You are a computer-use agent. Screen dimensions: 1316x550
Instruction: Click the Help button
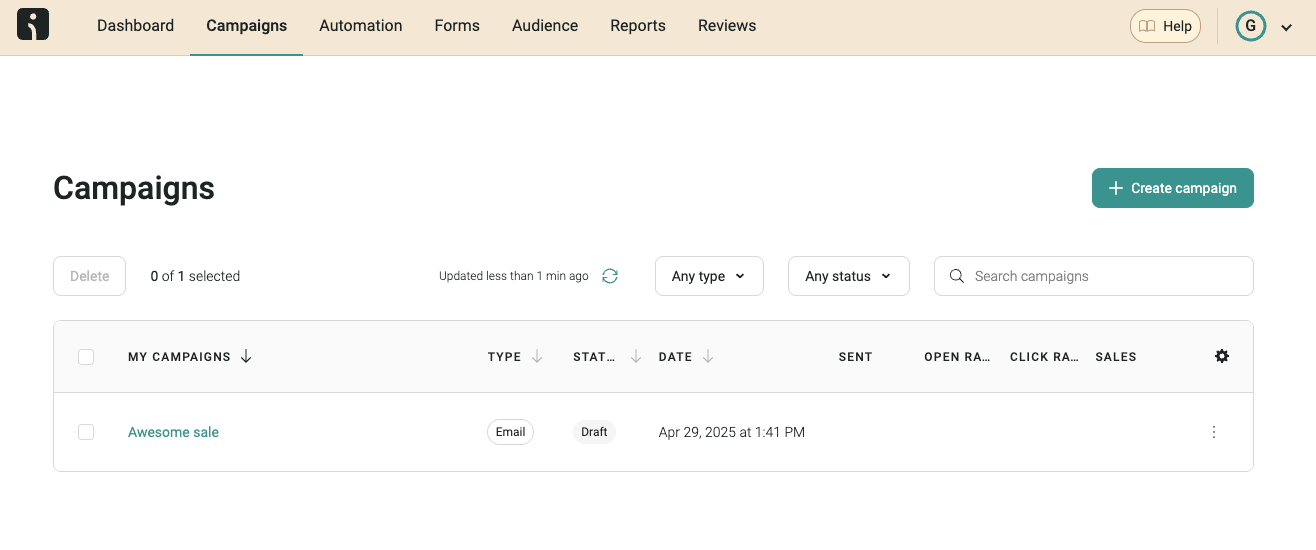click(x=1165, y=26)
